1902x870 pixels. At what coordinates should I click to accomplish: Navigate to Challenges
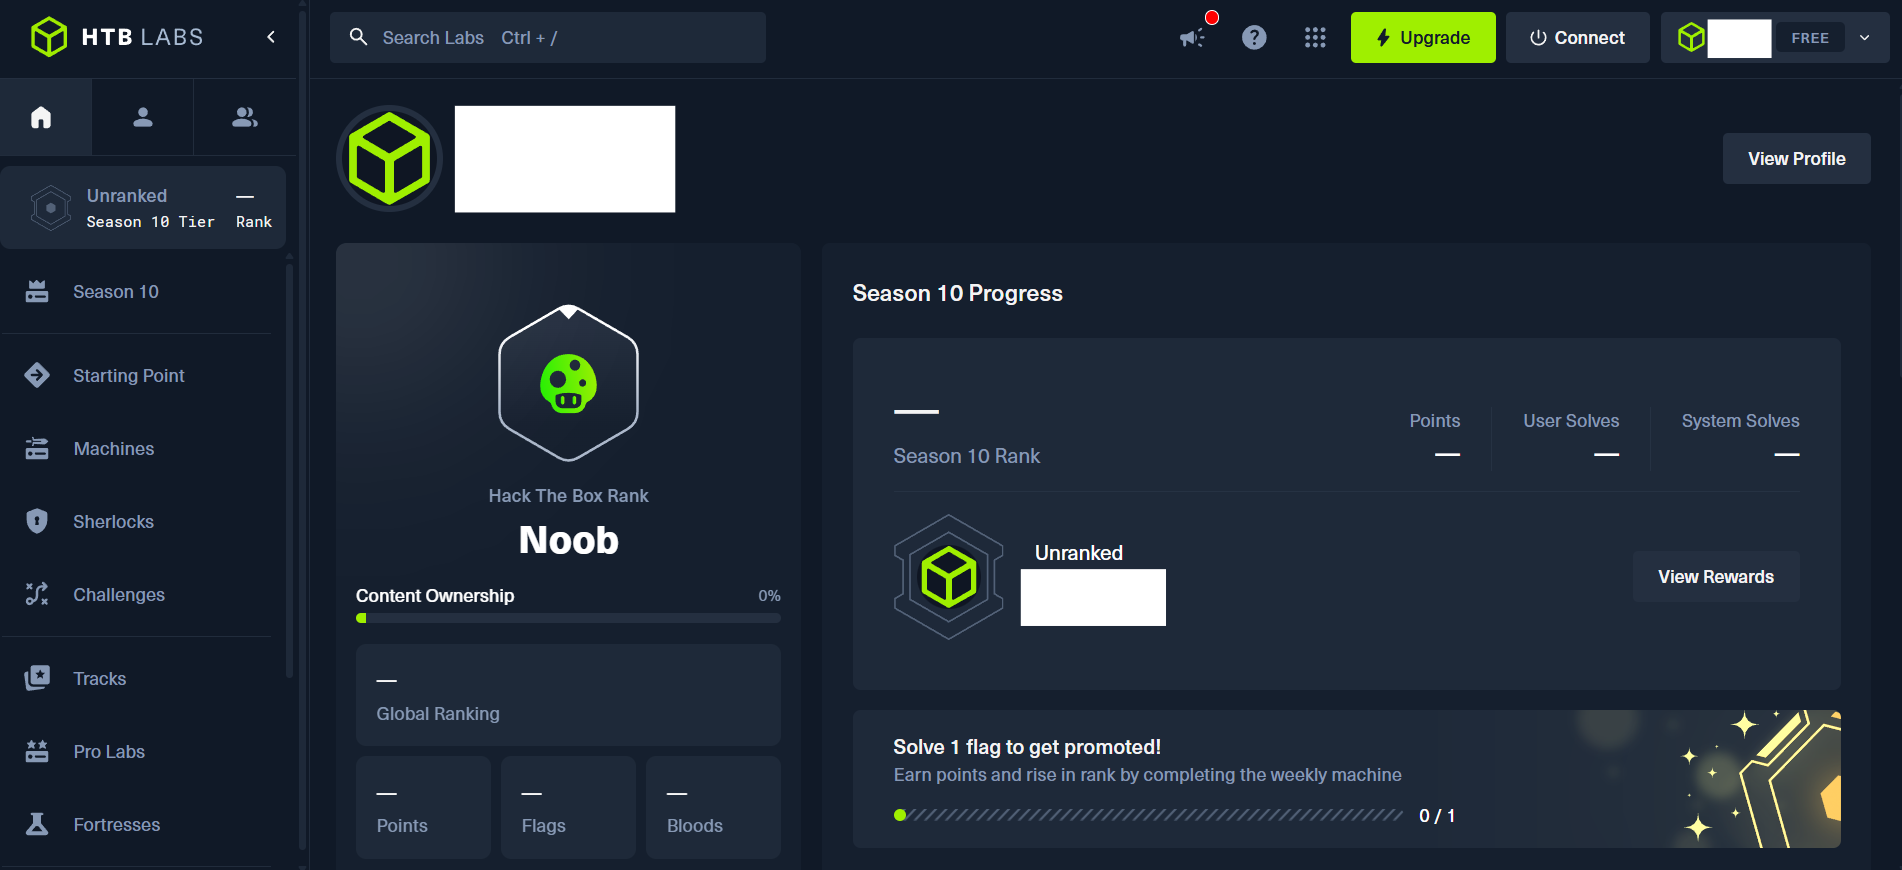click(x=119, y=595)
